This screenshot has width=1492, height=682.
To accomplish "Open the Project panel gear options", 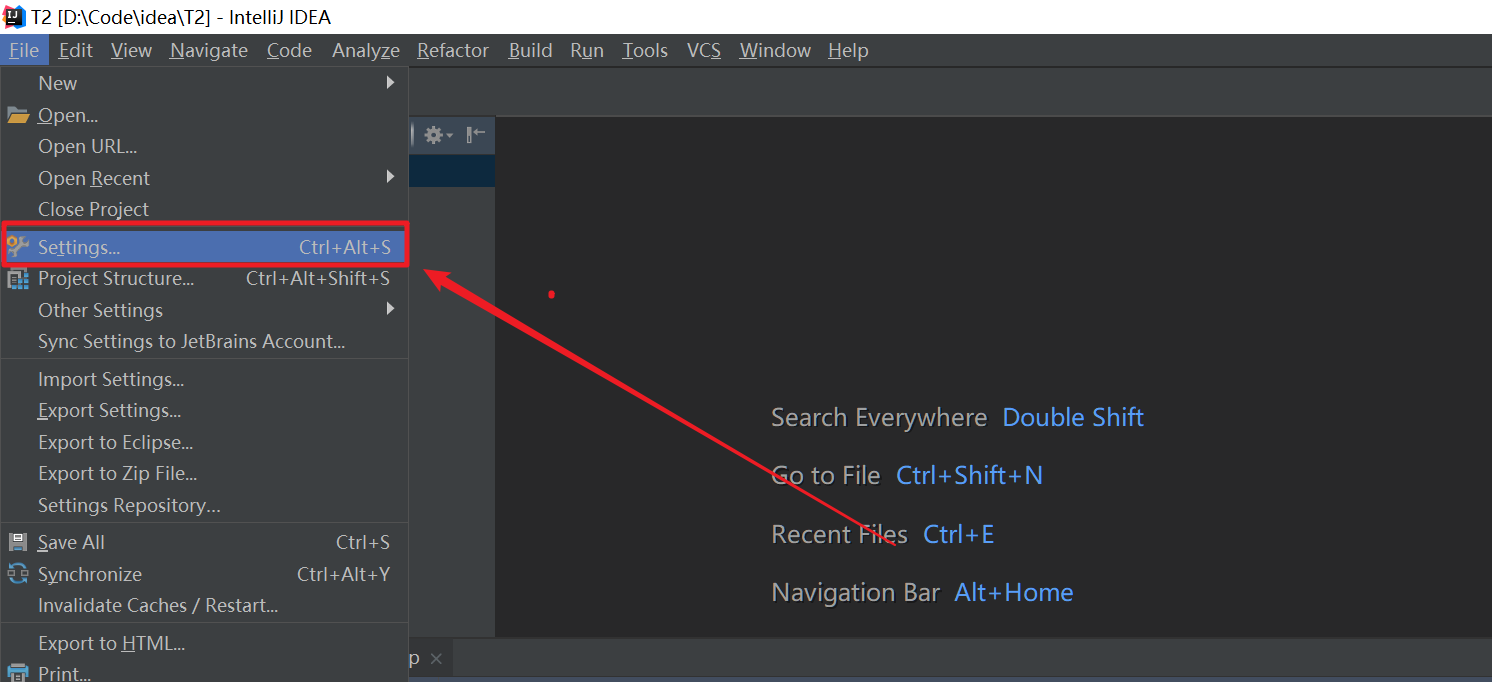I will [437, 134].
